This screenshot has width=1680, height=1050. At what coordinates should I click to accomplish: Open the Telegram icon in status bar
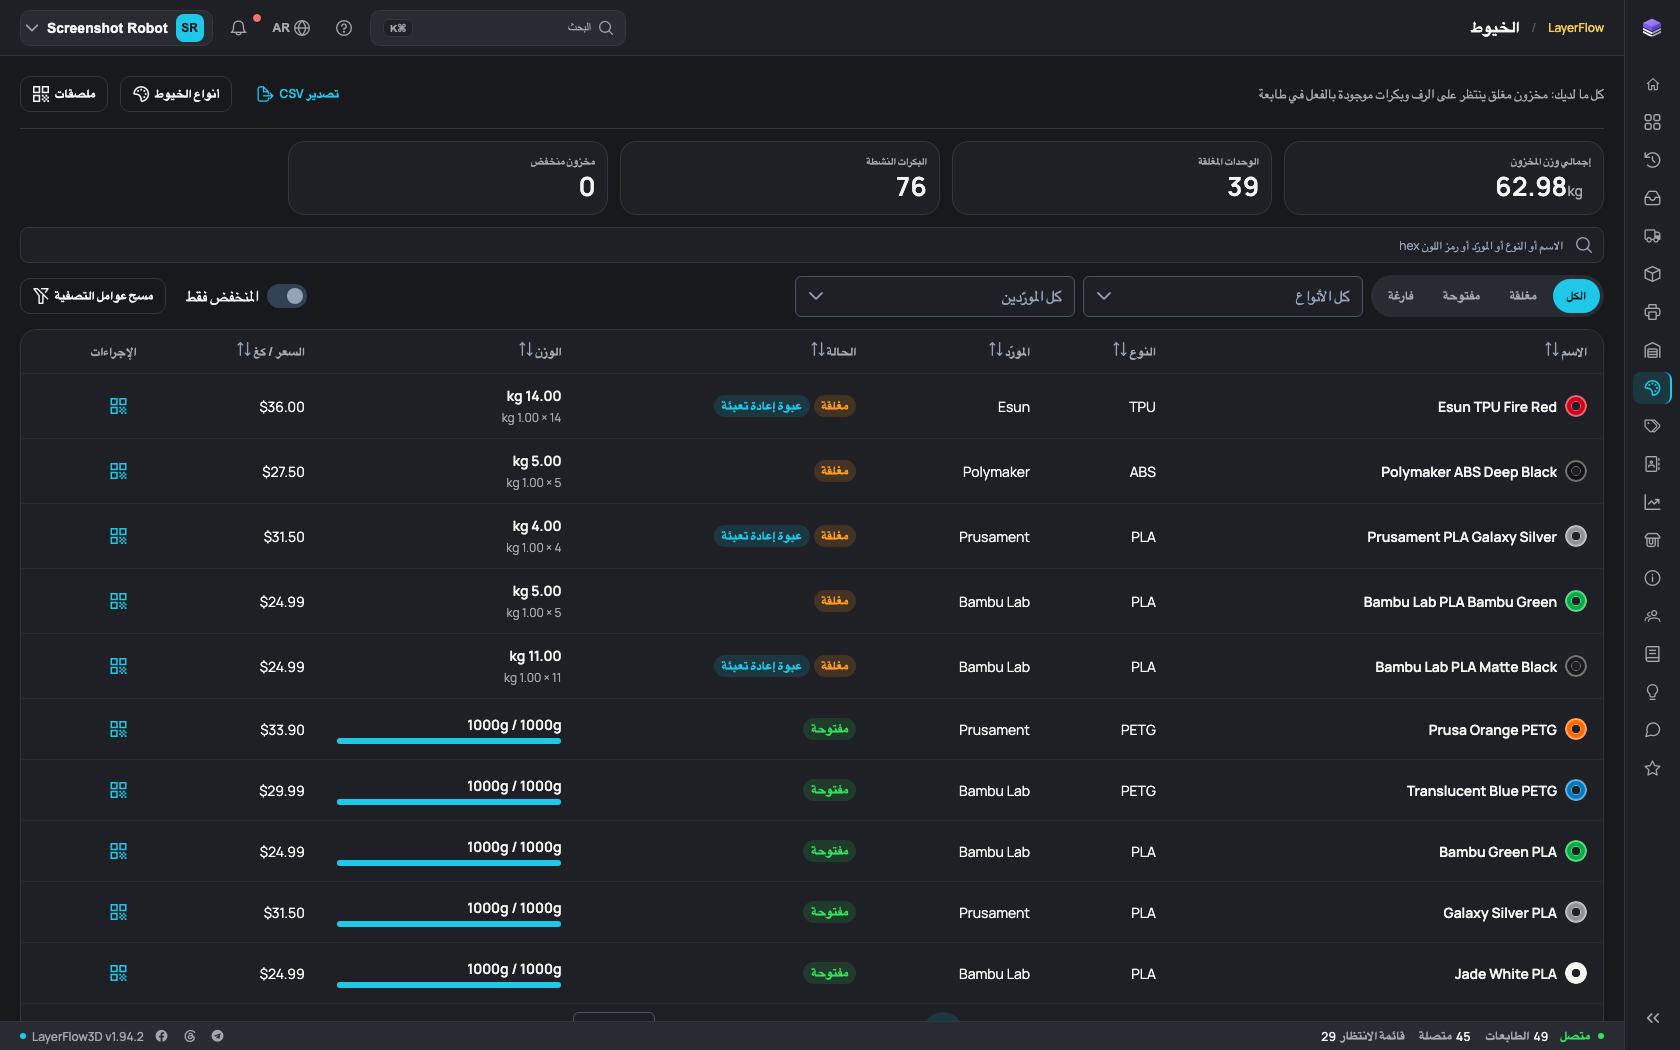(217, 1036)
